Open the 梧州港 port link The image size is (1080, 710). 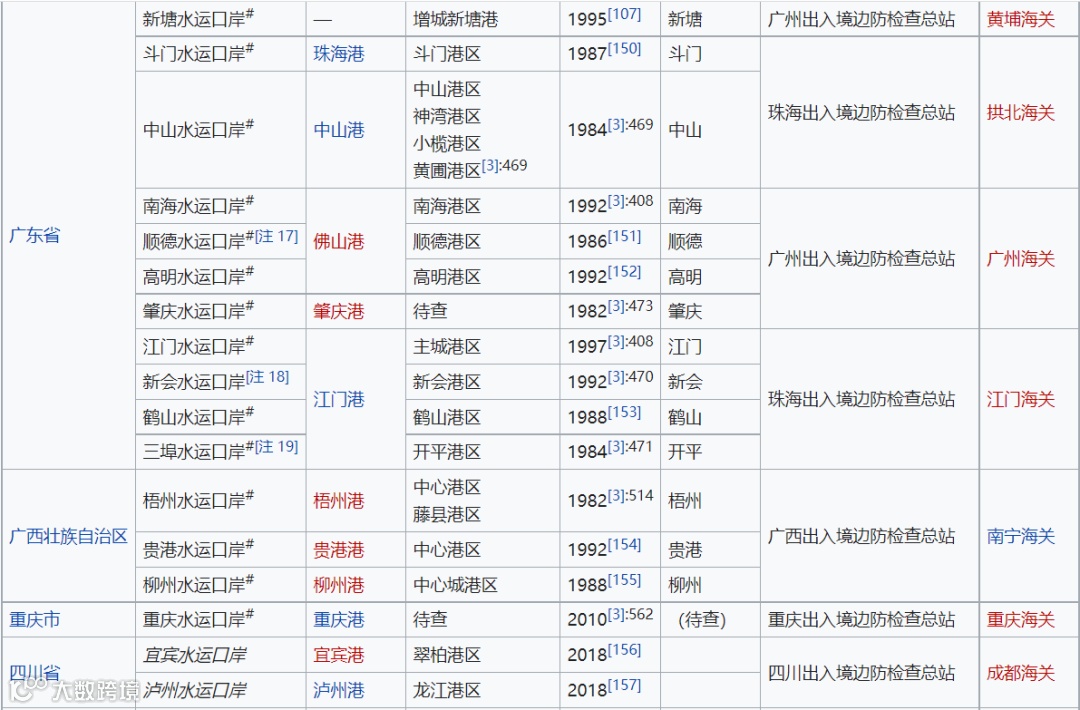[x=338, y=500]
